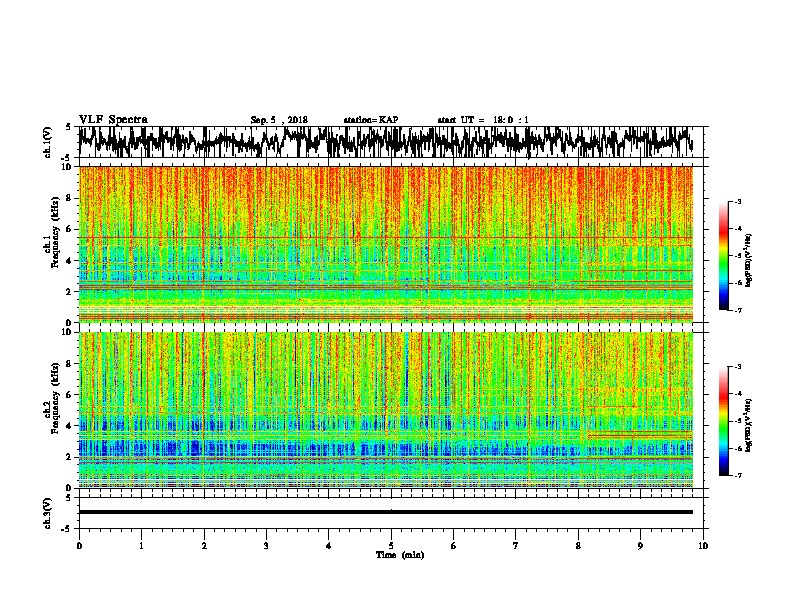Click the date "Sep. 5, 2018" in header
This screenshot has height=612, width=792.
pyautogui.click(x=279, y=120)
